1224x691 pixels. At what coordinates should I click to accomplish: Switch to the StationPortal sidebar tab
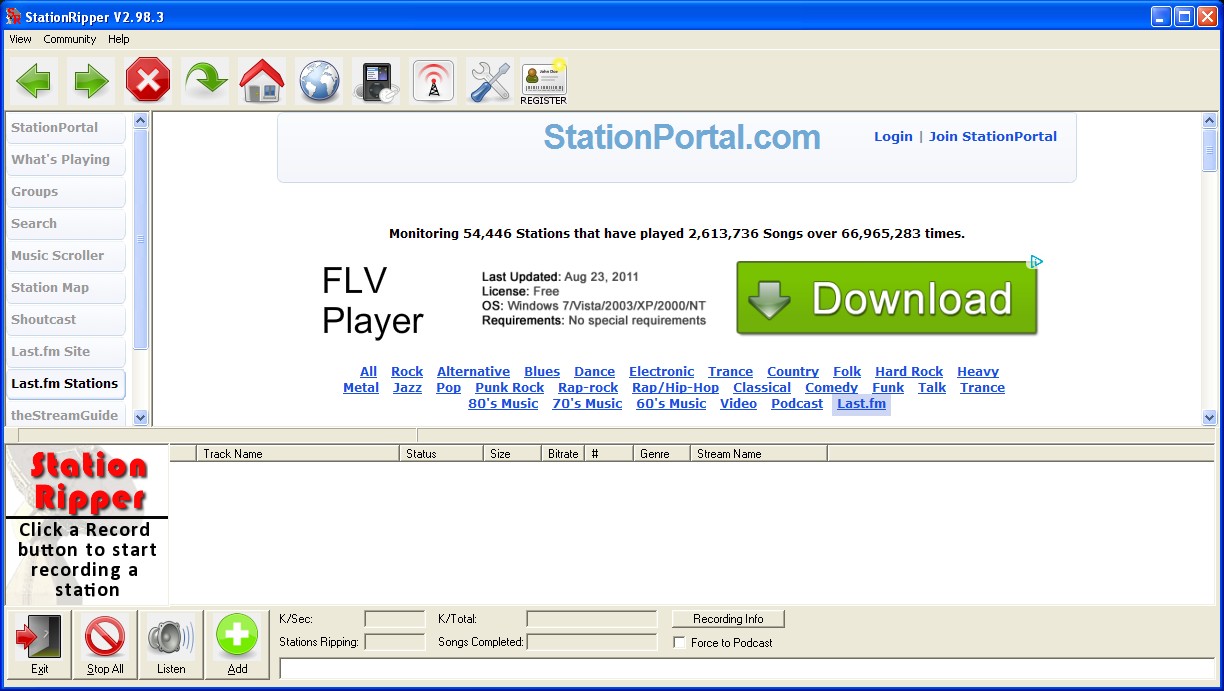click(66, 128)
